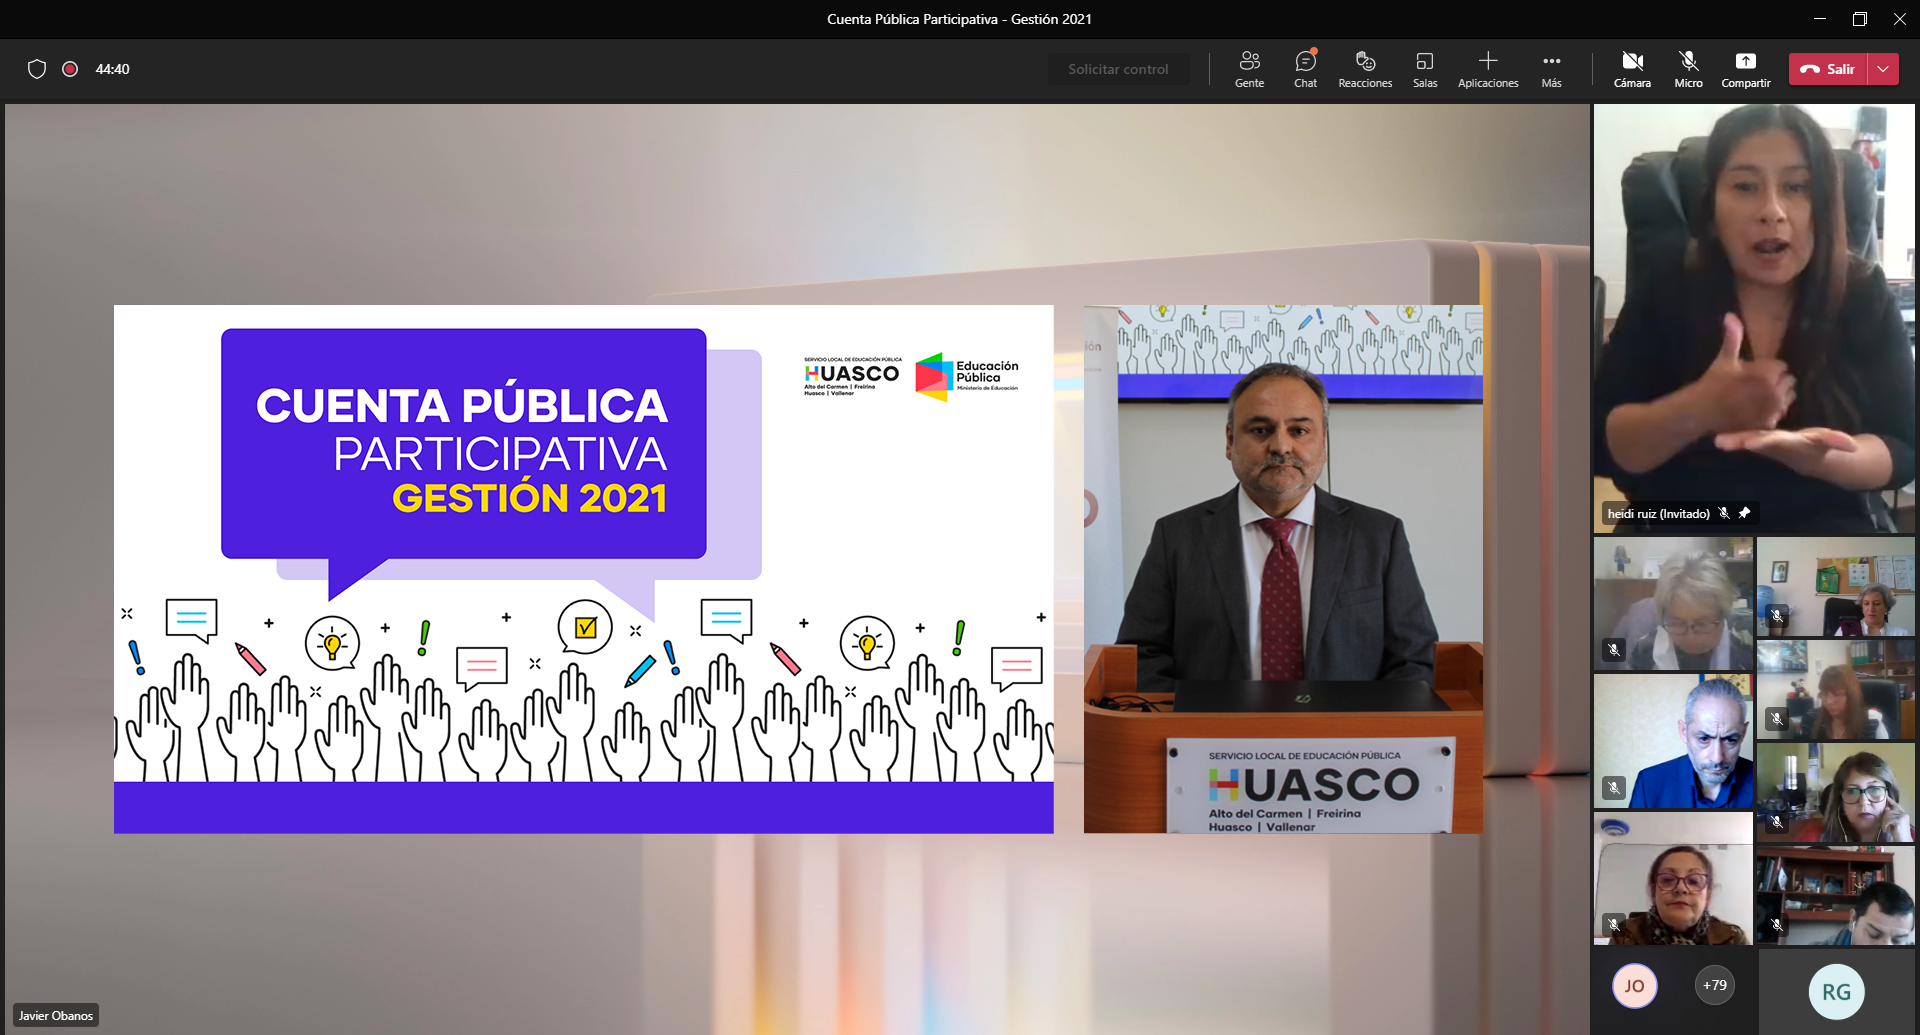Click the shield security icon
Viewport: 1920px width, 1035px height.
coord(37,69)
